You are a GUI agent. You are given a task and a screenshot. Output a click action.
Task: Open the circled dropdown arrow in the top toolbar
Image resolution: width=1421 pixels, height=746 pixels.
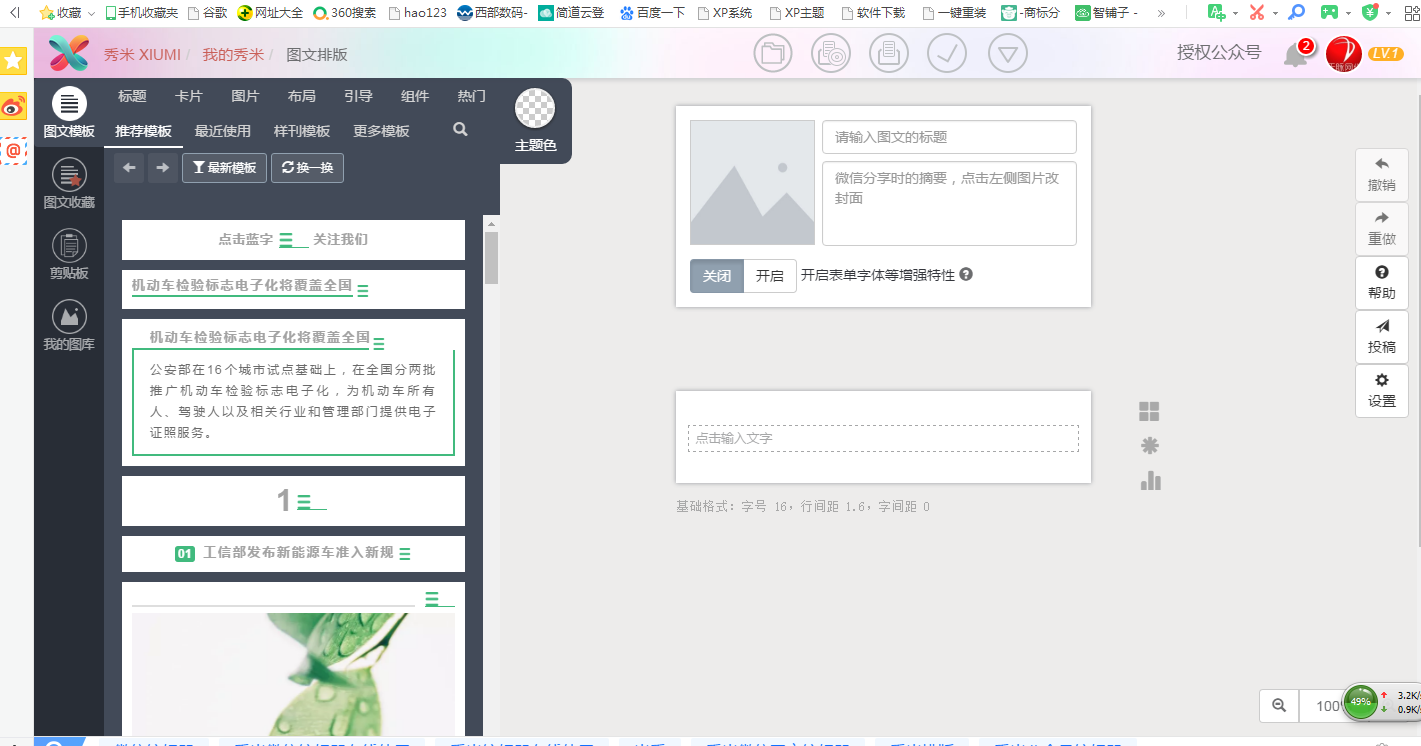tap(1007, 52)
